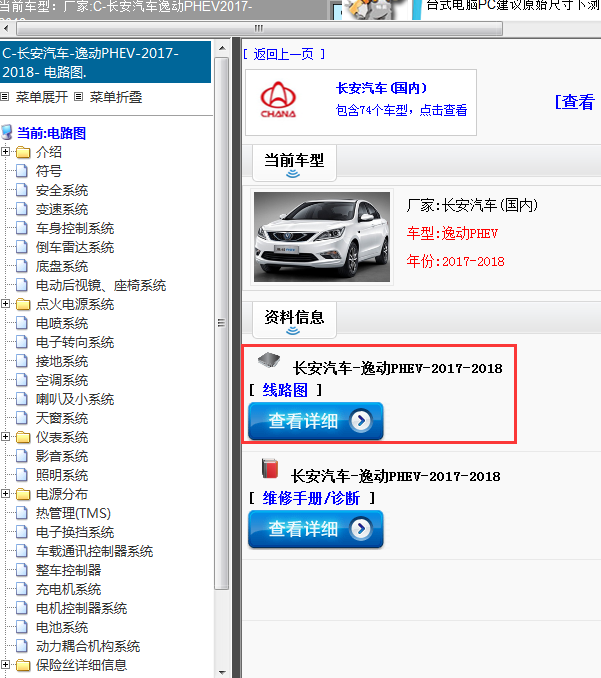The image size is (601, 678).
Task: Click the tree panel scroll-up arrow
Action: point(222,48)
